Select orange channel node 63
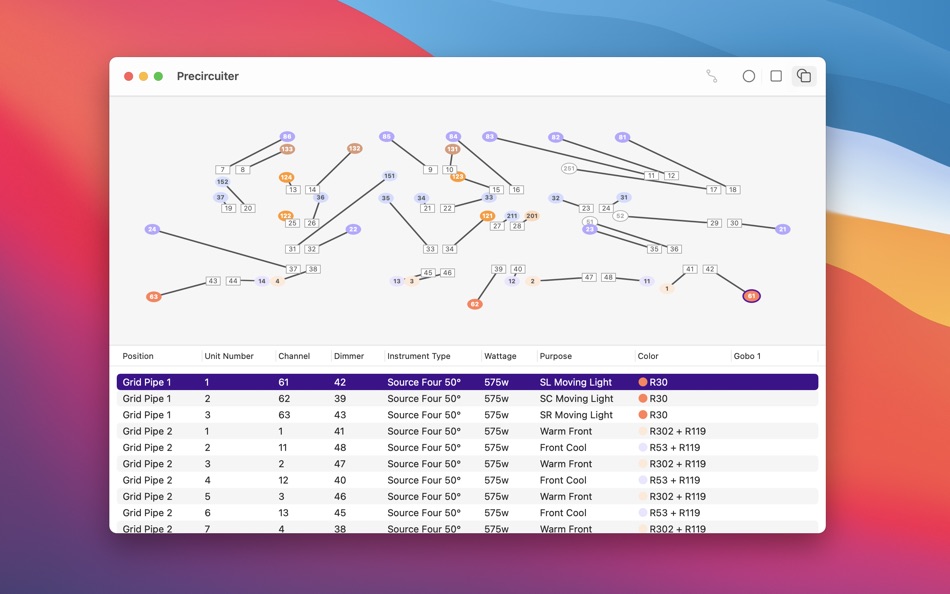 [x=154, y=296]
